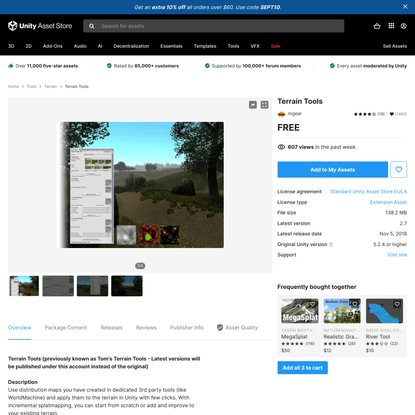Viewport: 415px width, 415px height.
Task: Switch to the Publisher info tab
Action: coord(187,328)
